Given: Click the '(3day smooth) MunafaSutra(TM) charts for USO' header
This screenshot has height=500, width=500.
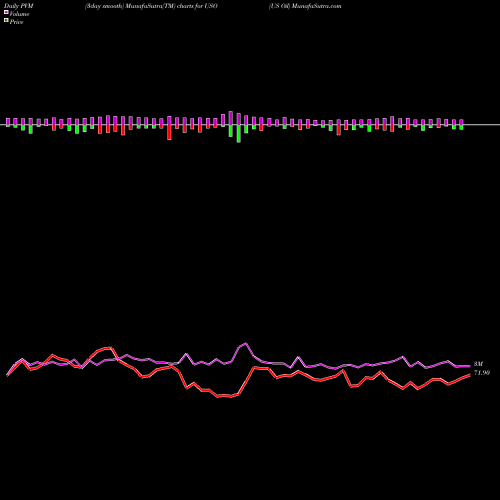Looking at the screenshot, I should point(151,6).
